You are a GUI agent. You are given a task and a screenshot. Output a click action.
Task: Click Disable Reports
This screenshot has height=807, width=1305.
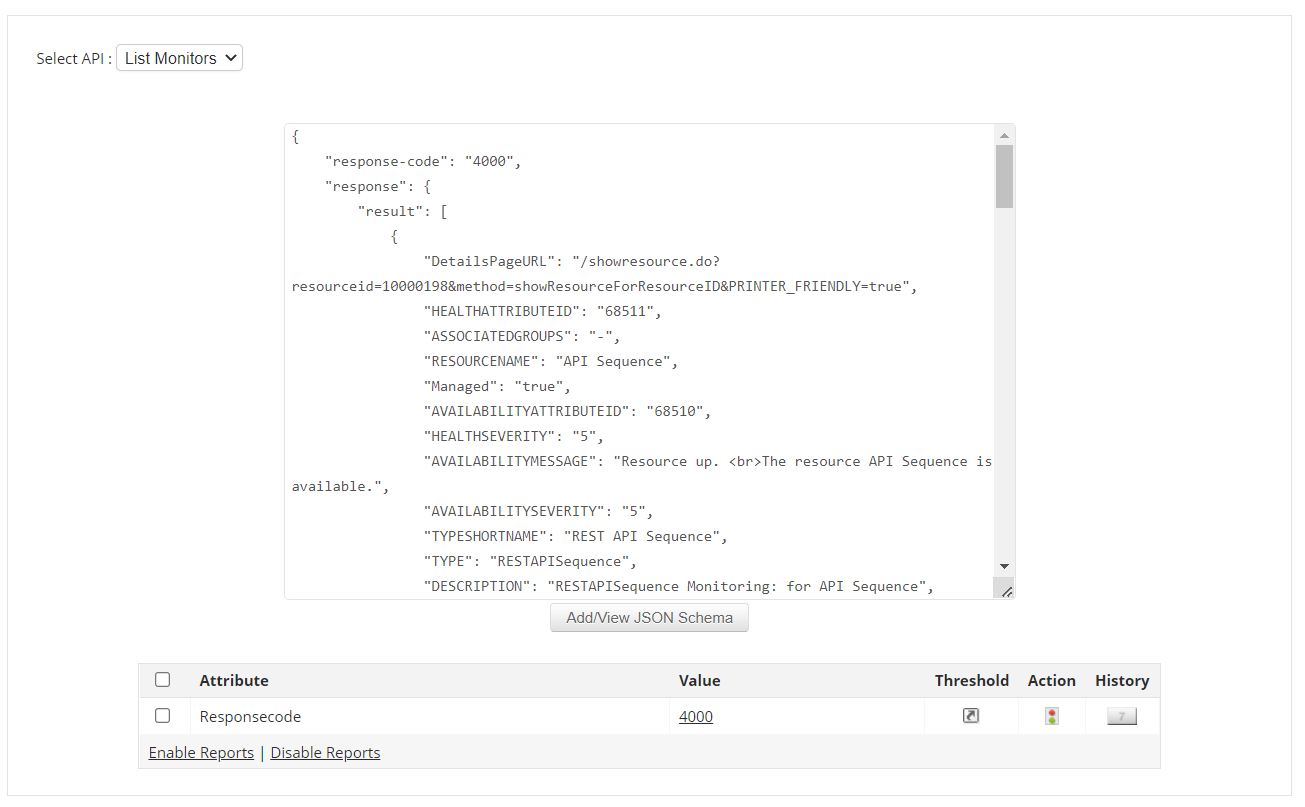coord(324,752)
